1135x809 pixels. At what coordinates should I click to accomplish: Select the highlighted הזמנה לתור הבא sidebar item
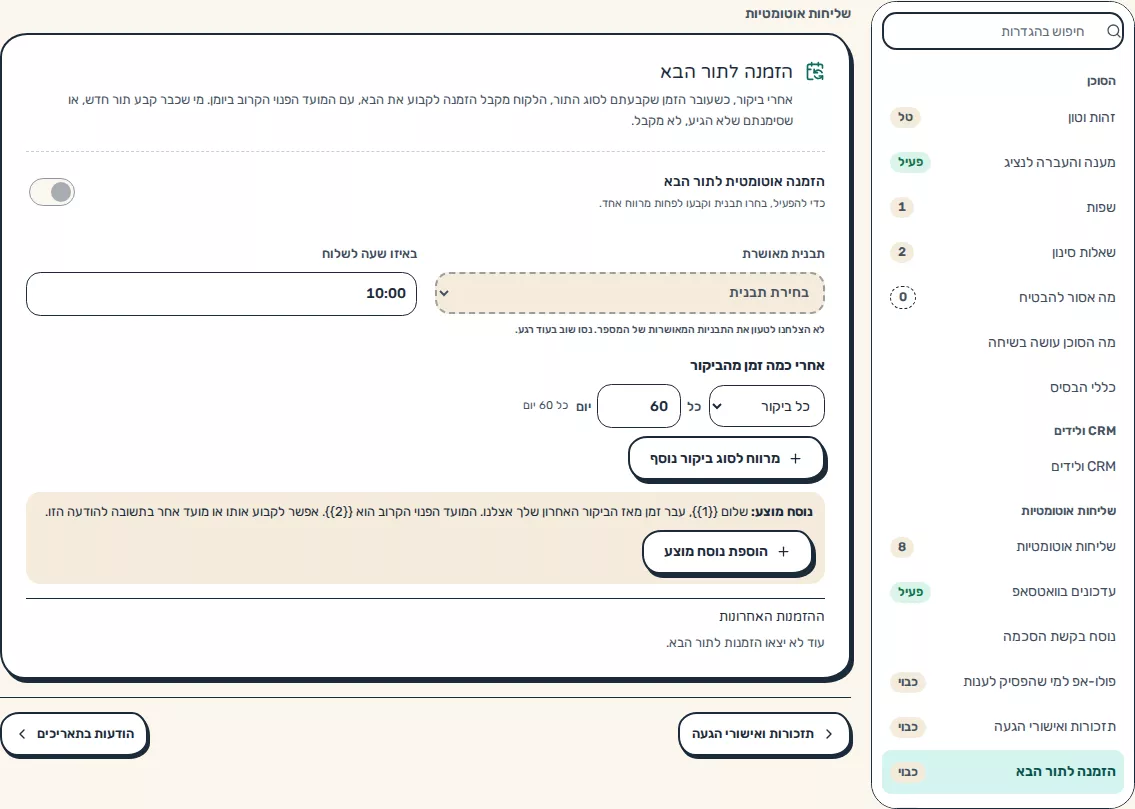1003,772
